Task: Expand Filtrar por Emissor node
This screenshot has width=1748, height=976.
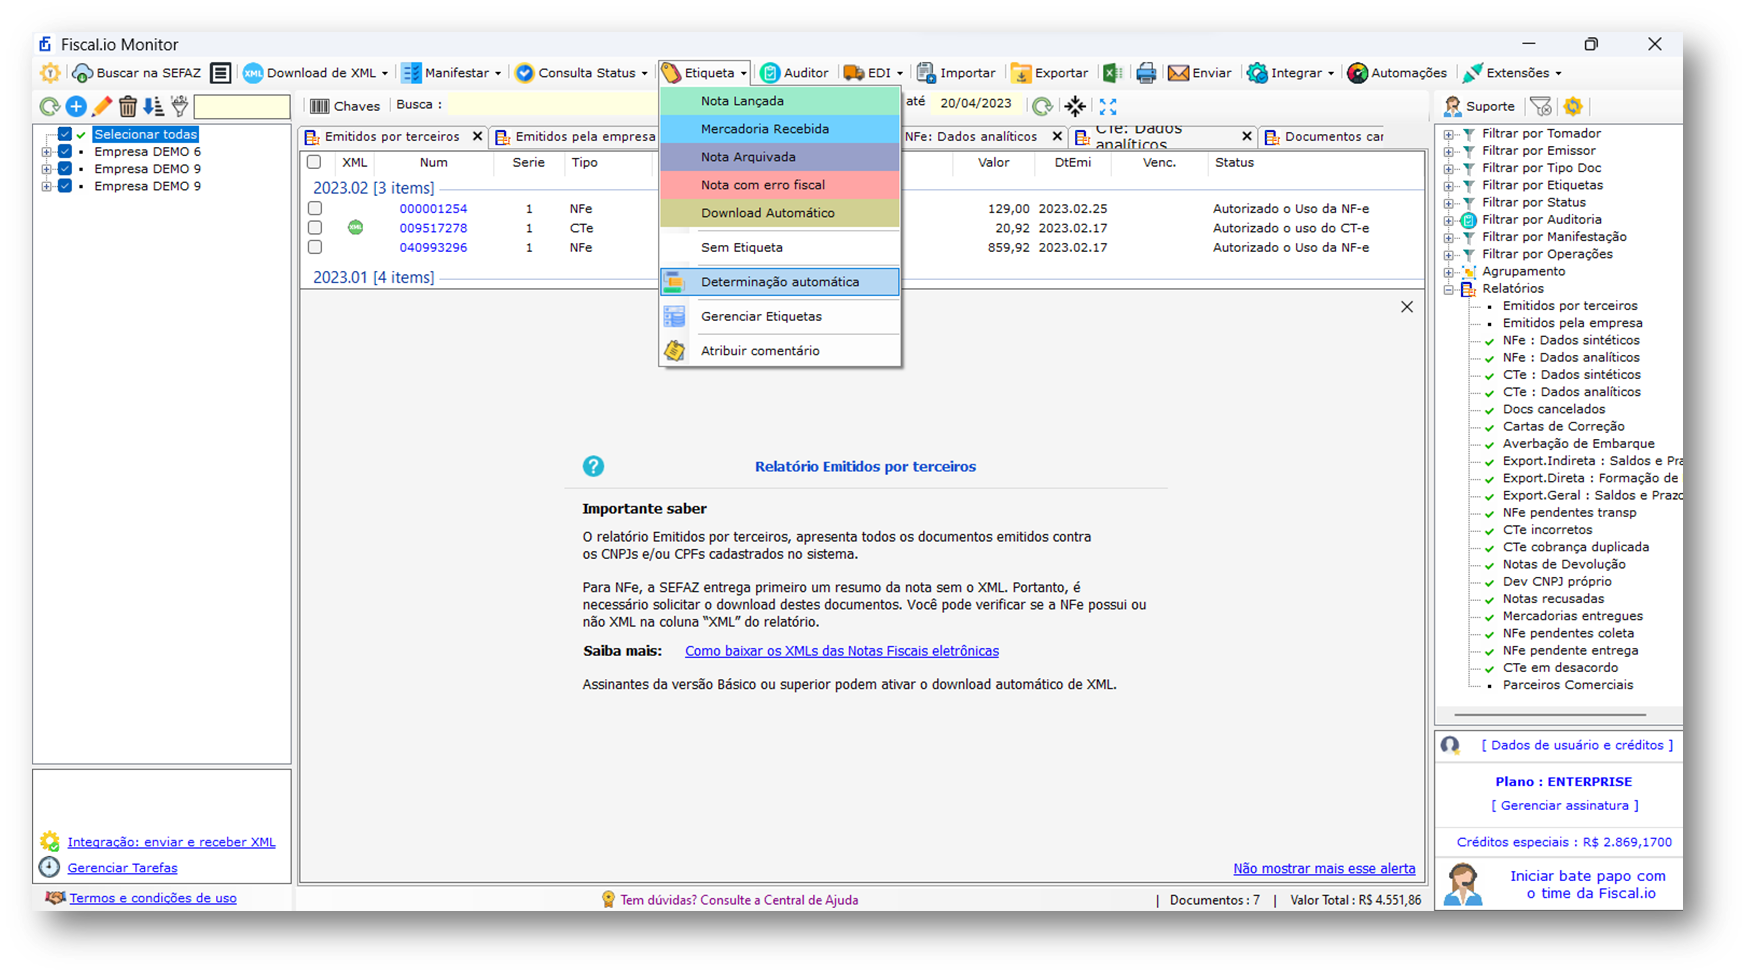Action: pyautogui.click(x=1448, y=151)
